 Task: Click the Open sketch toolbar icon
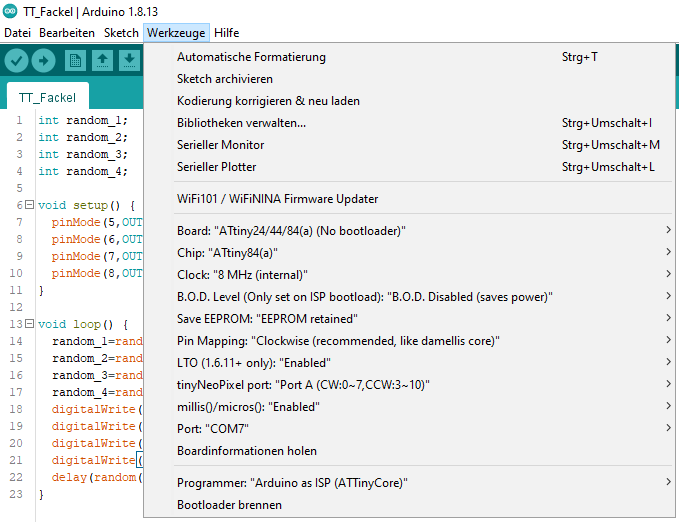(103, 61)
